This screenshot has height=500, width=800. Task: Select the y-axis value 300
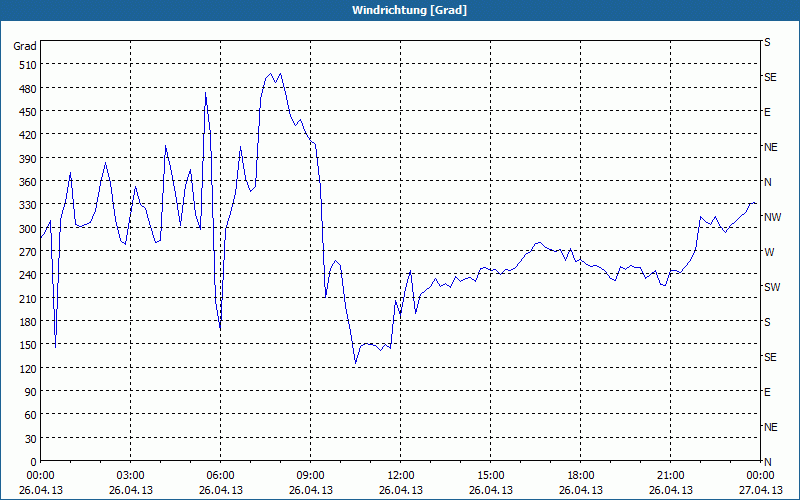click(28, 229)
